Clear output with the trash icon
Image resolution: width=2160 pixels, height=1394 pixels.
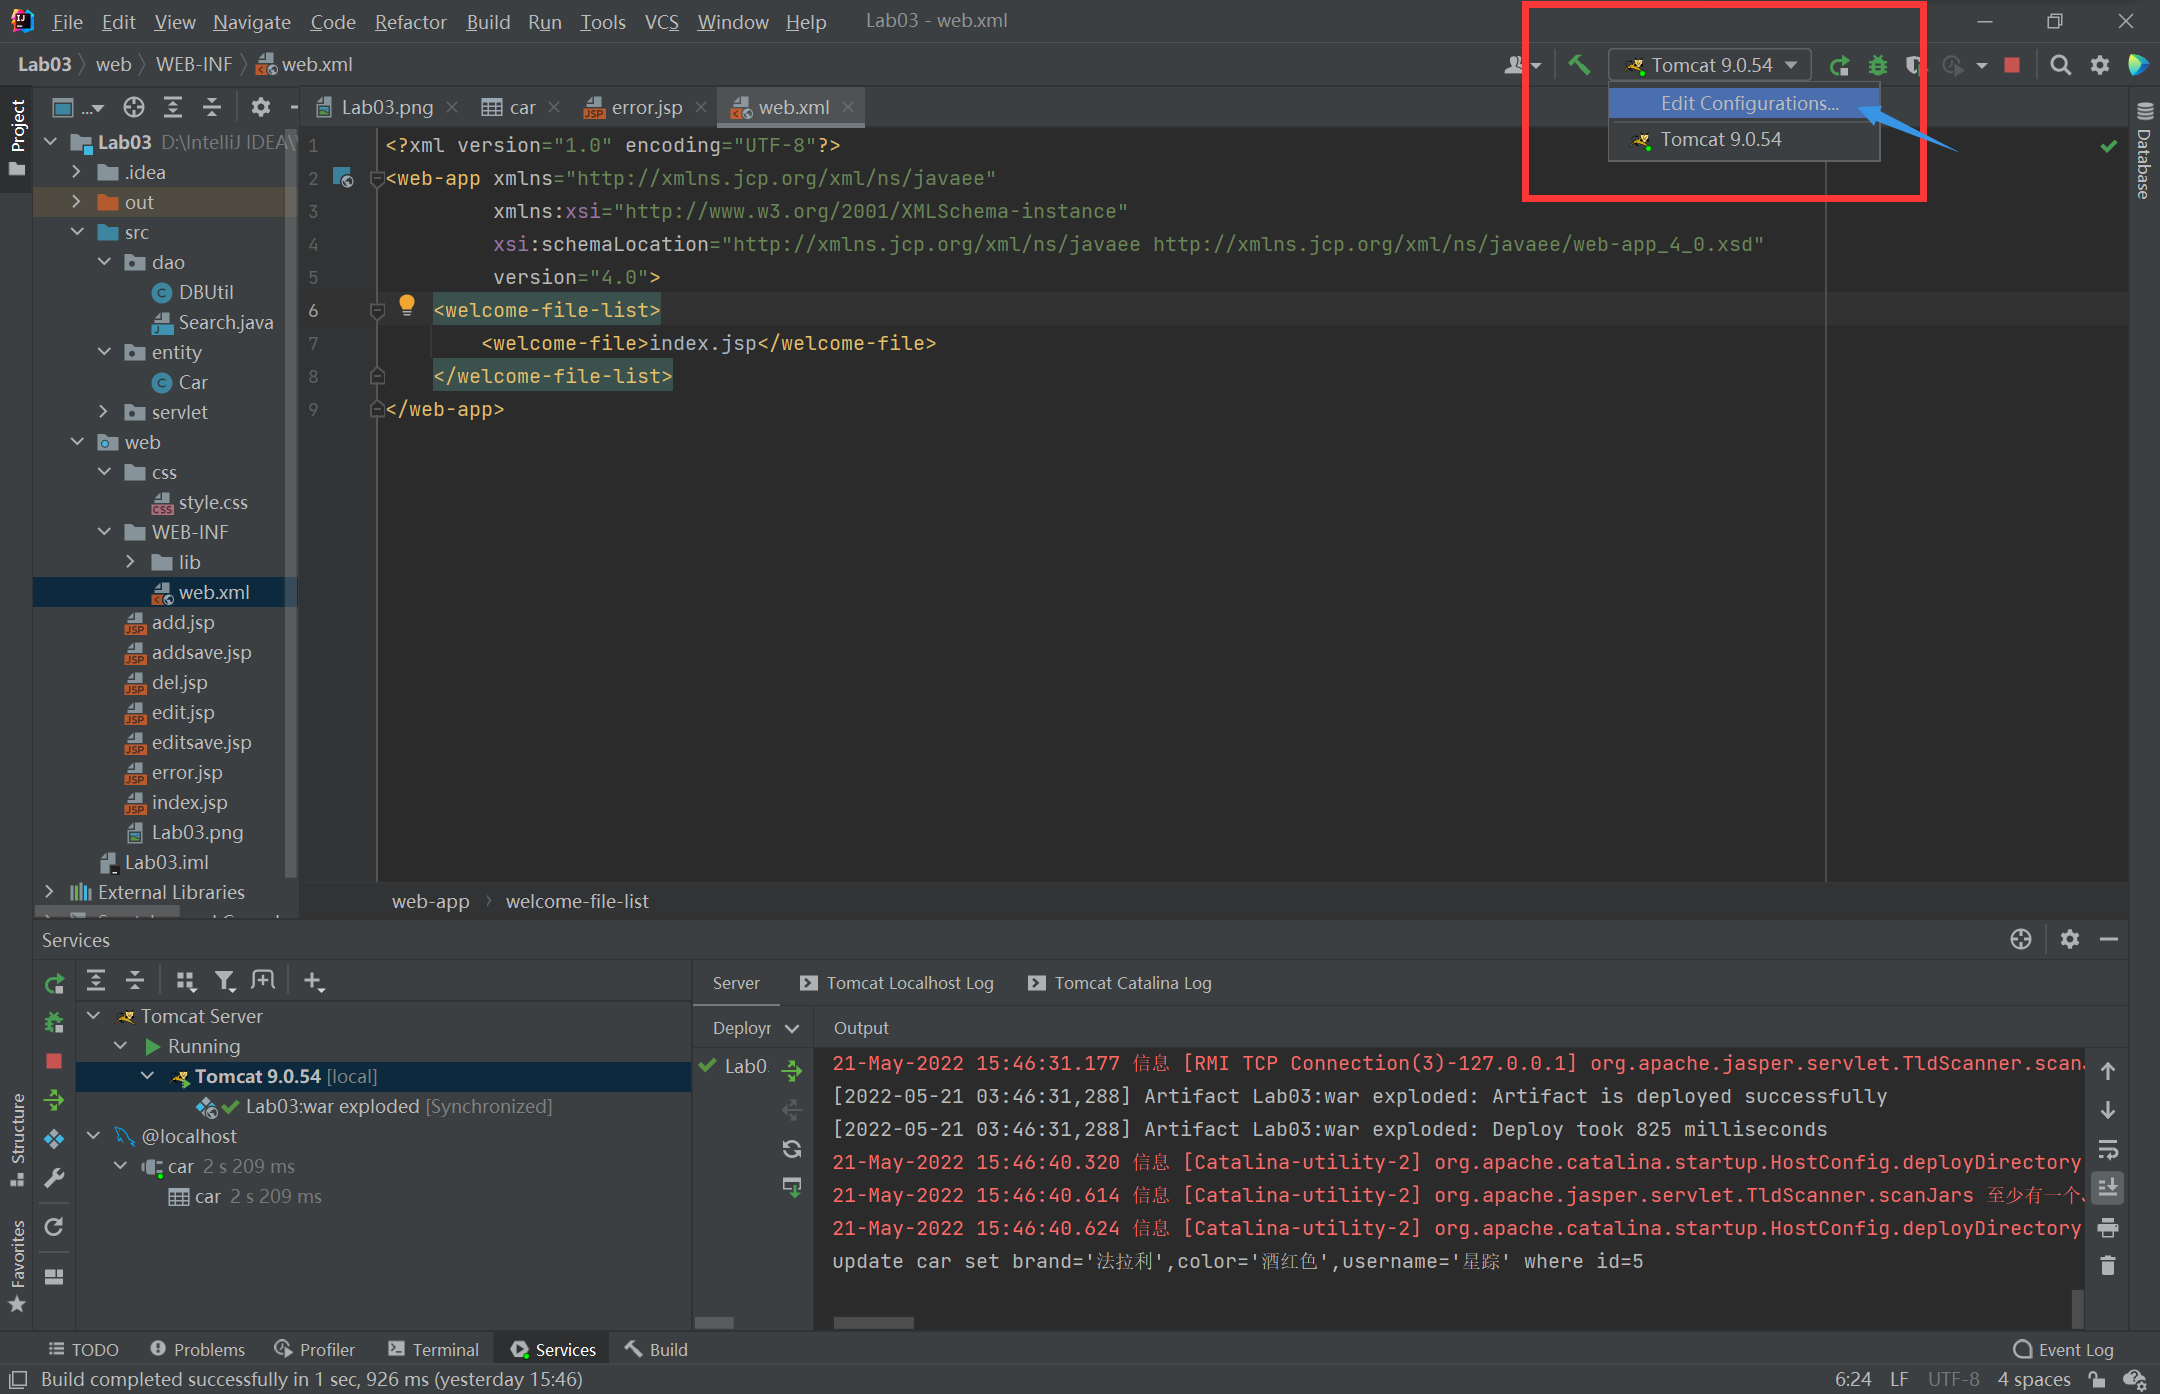(x=2108, y=1266)
